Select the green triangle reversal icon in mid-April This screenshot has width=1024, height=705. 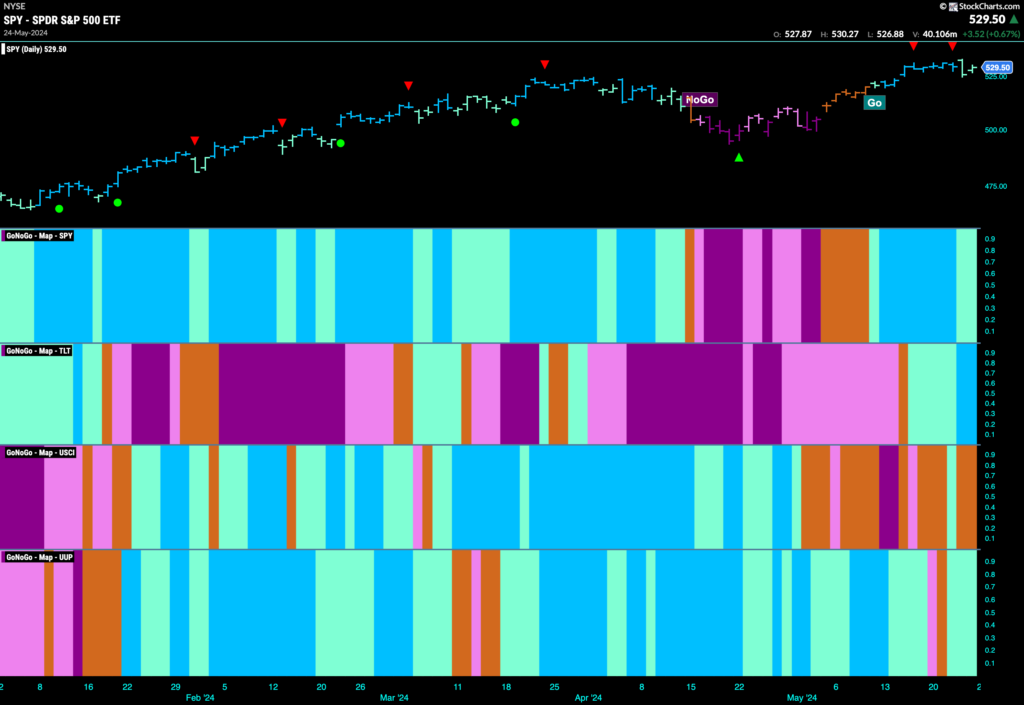[x=737, y=155]
